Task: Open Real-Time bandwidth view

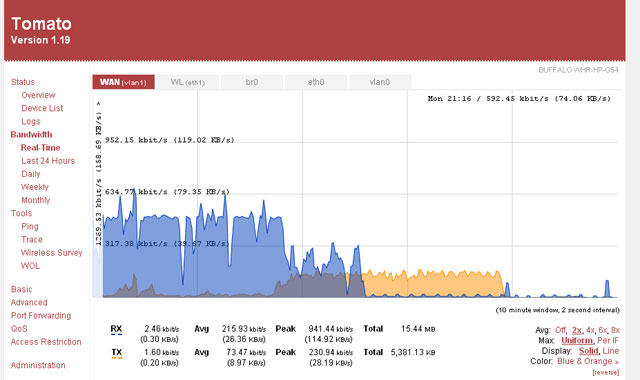Action: [40, 147]
